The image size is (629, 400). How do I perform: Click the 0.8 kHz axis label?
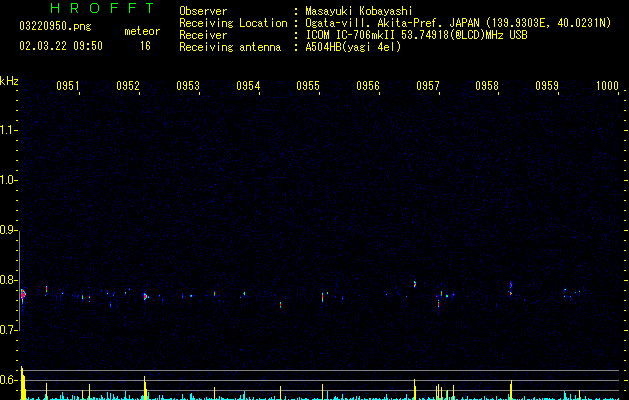click(8, 280)
